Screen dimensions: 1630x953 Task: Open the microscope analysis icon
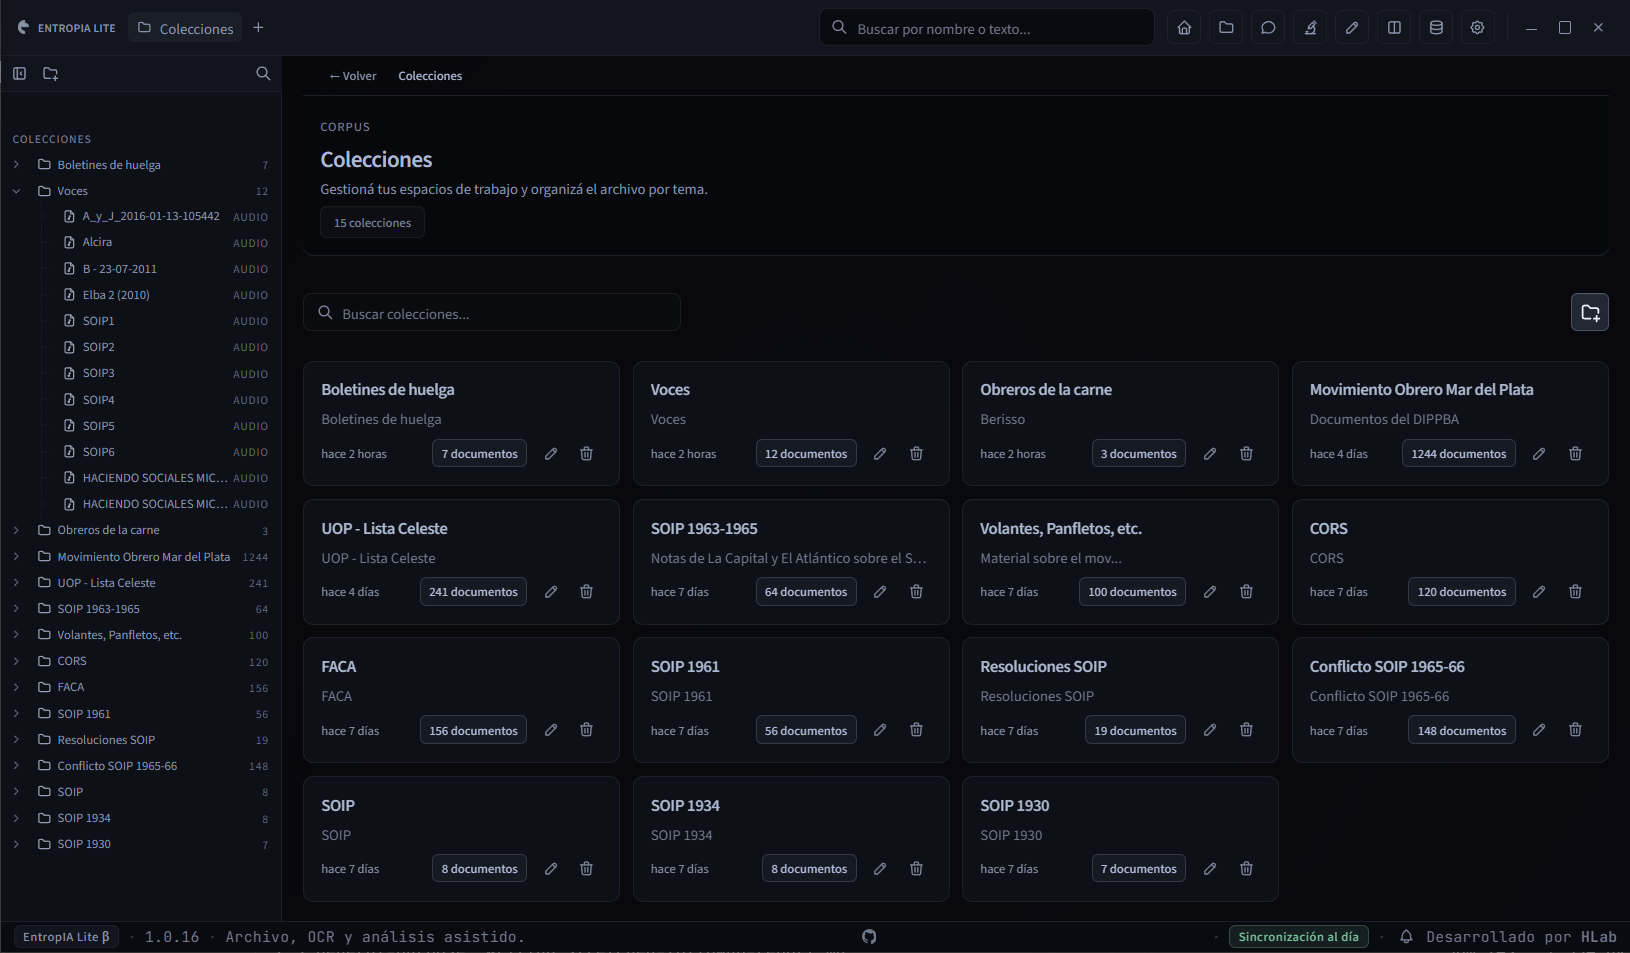tap(1310, 28)
